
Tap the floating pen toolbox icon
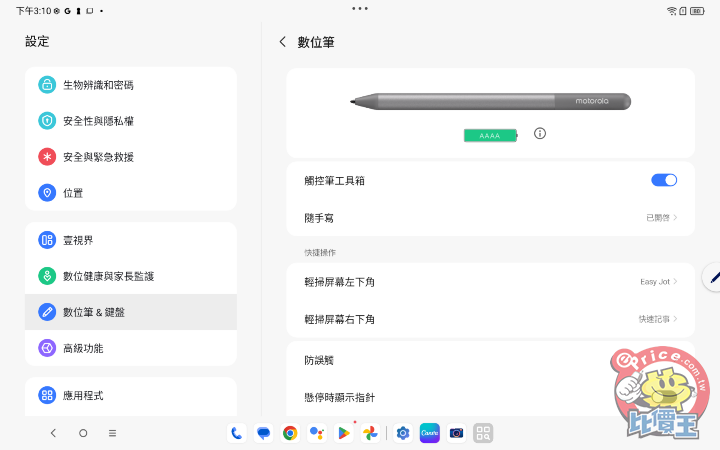(x=713, y=277)
